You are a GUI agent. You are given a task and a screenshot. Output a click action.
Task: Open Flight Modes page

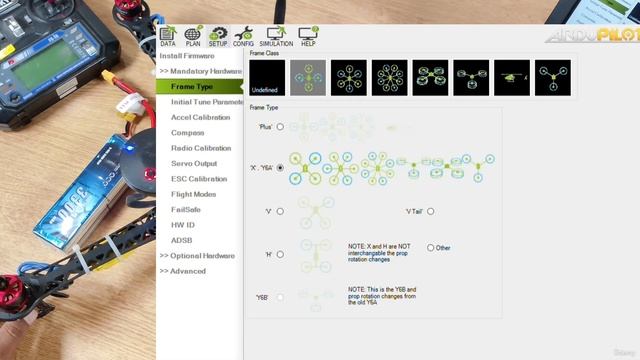pos(193,194)
